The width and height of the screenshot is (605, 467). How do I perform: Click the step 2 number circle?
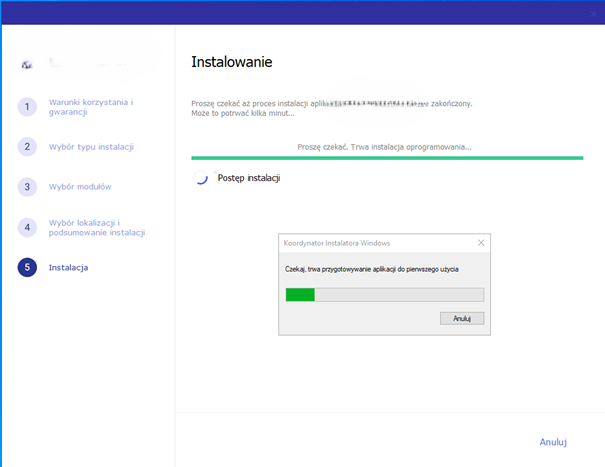pyautogui.click(x=28, y=147)
